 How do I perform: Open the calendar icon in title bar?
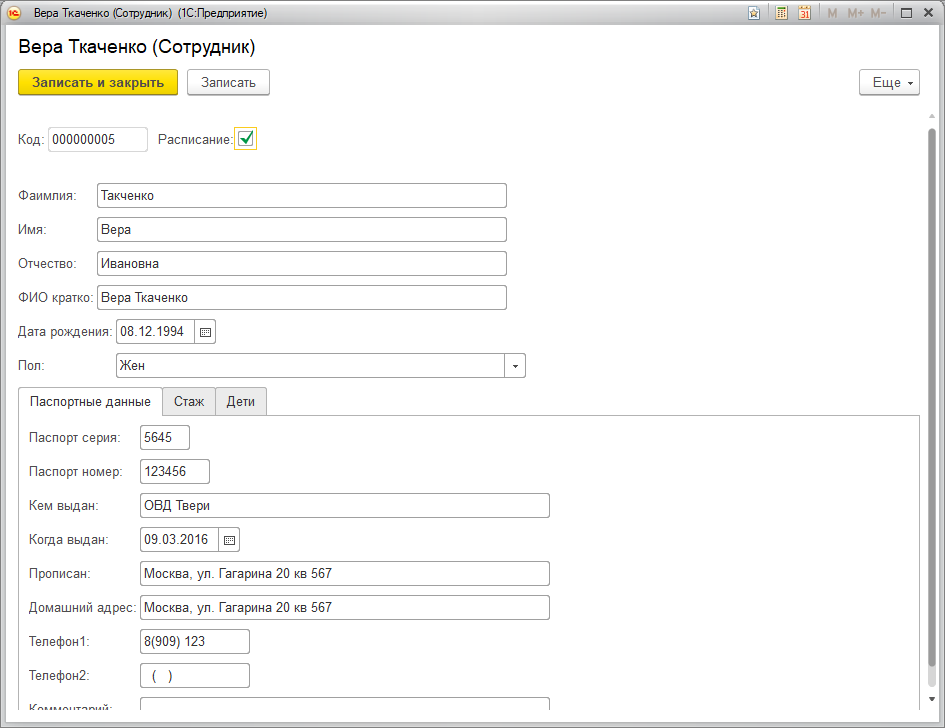(x=805, y=13)
